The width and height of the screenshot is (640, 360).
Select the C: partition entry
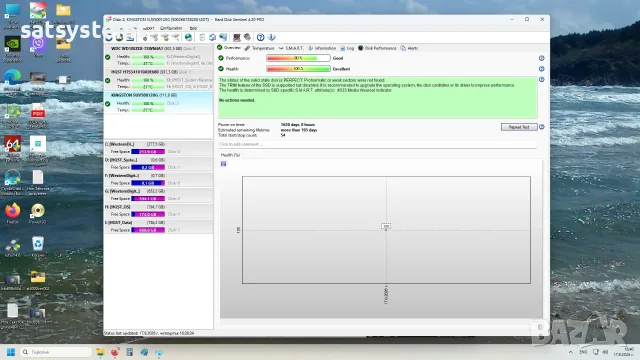pos(158,148)
